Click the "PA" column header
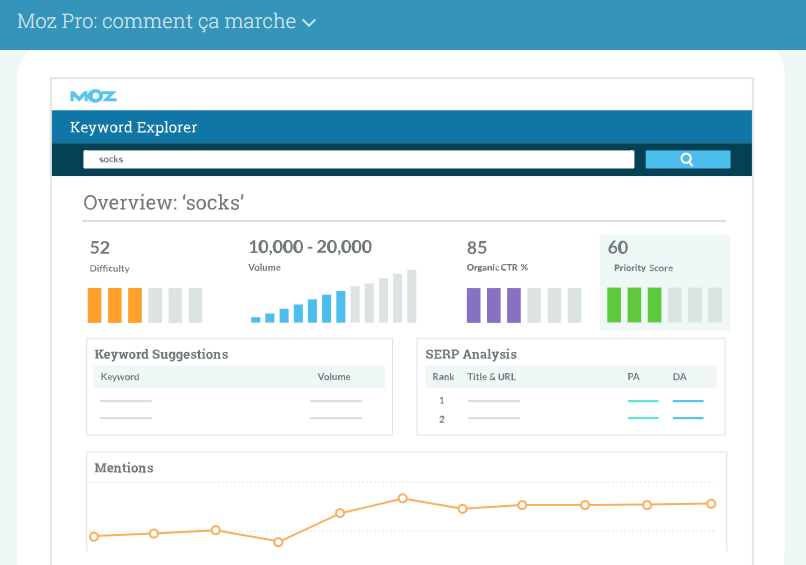Image resolution: width=806 pixels, height=565 pixels. (633, 377)
